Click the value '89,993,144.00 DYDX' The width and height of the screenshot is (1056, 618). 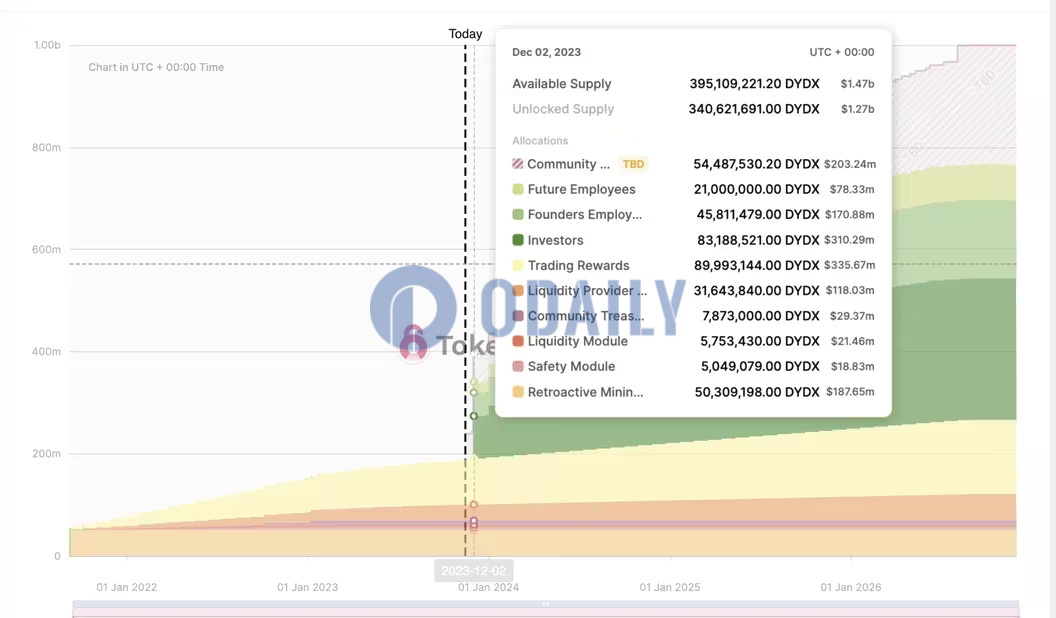click(756, 265)
